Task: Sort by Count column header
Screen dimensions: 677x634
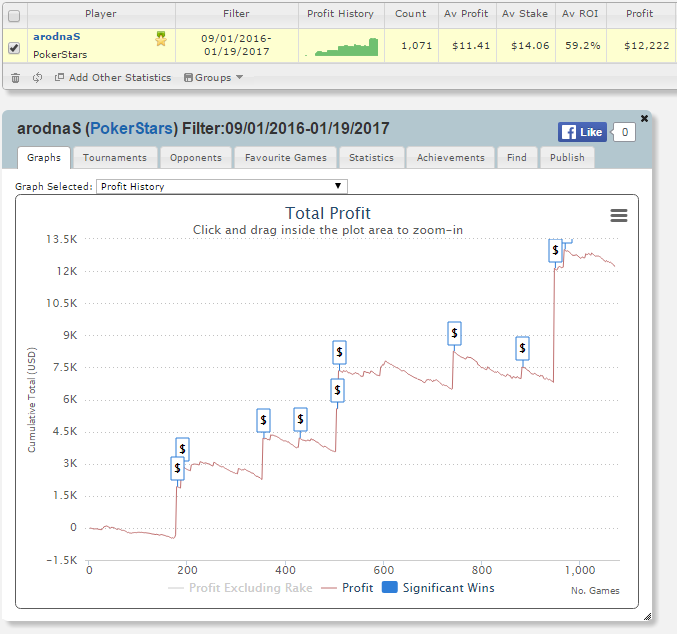Action: [x=410, y=14]
